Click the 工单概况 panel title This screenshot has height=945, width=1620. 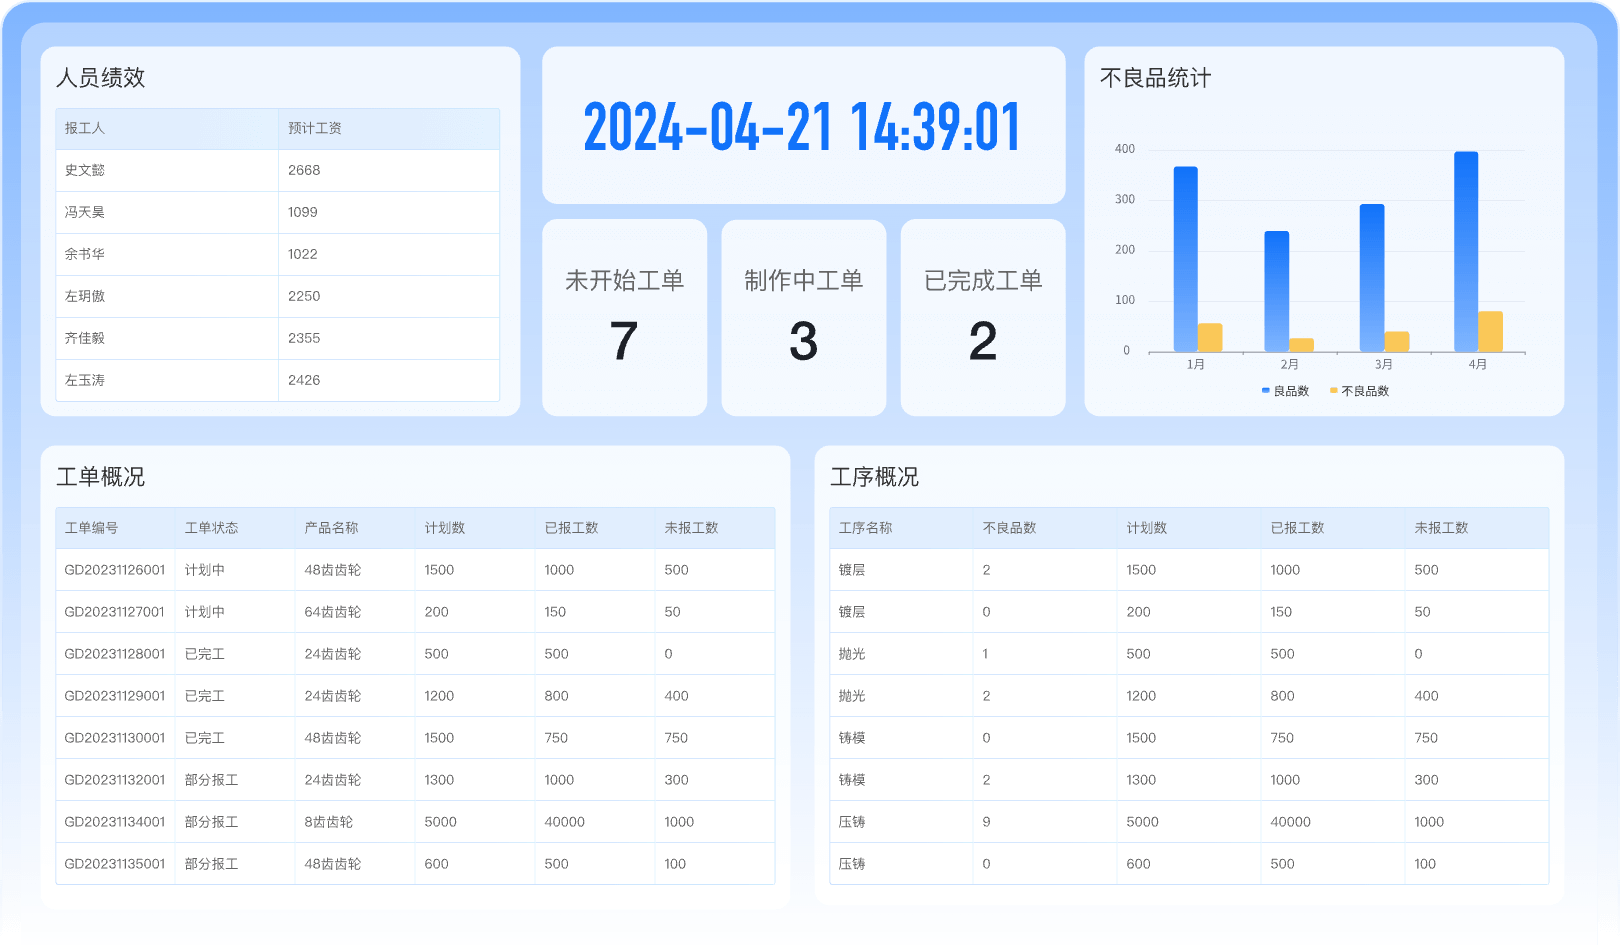coord(101,477)
